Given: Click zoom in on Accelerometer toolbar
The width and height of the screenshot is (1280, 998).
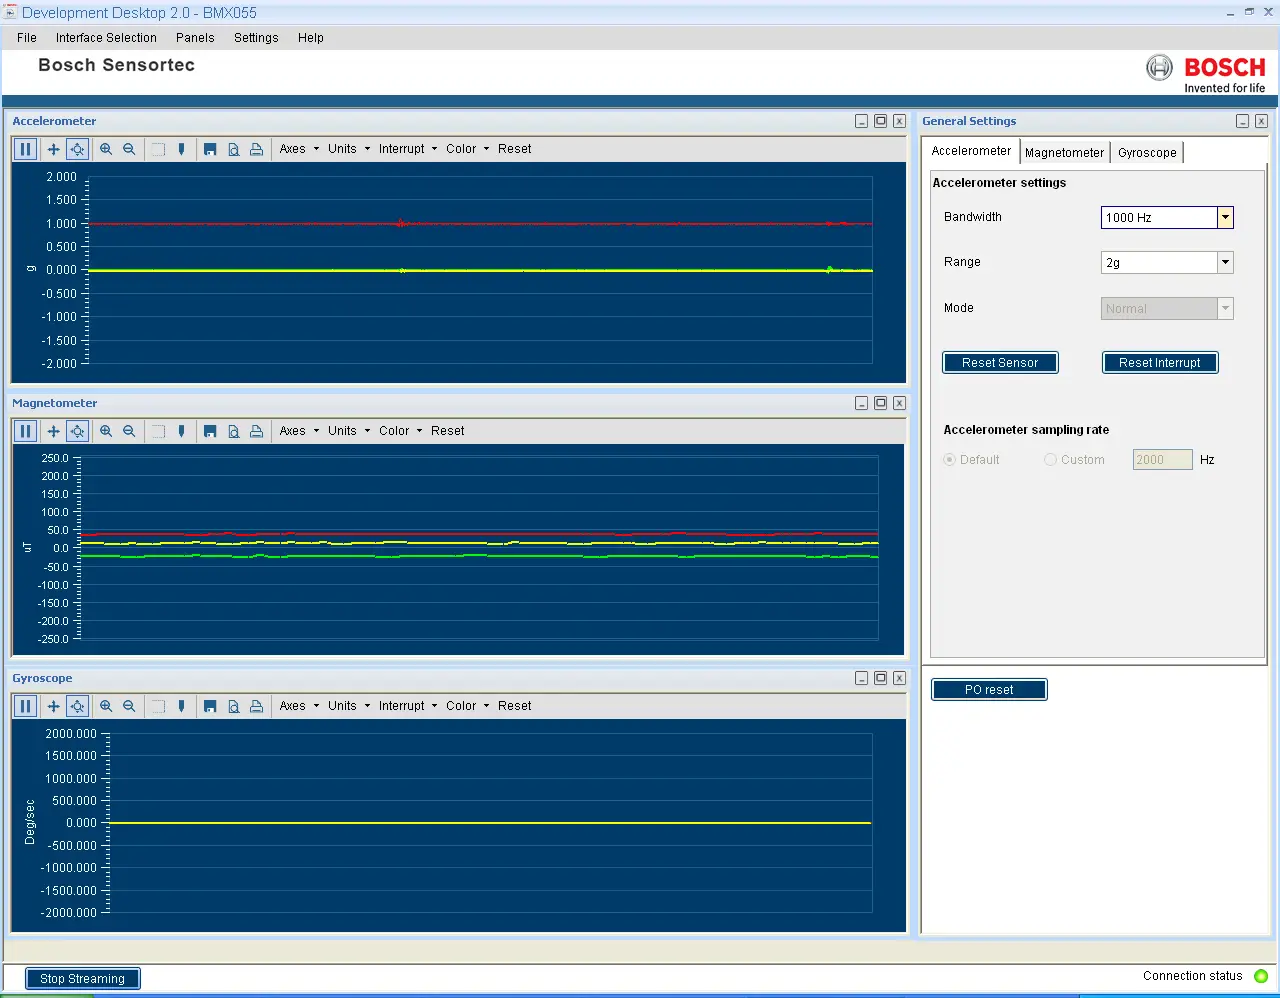Looking at the screenshot, I should click(x=106, y=149).
